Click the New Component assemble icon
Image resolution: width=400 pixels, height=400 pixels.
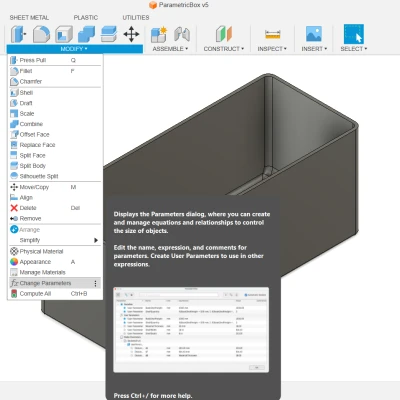click(159, 34)
